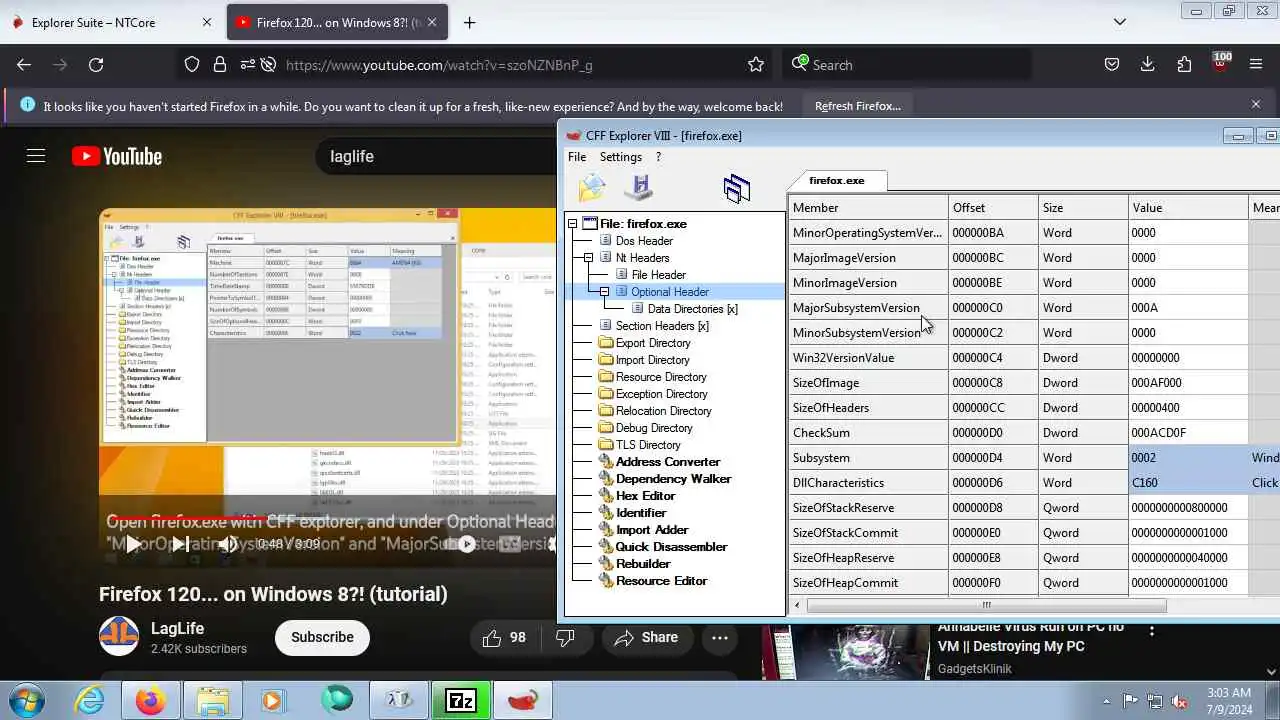Open the Save to Pocket button
Image resolution: width=1280 pixels, height=720 pixels.
coord(1112,65)
